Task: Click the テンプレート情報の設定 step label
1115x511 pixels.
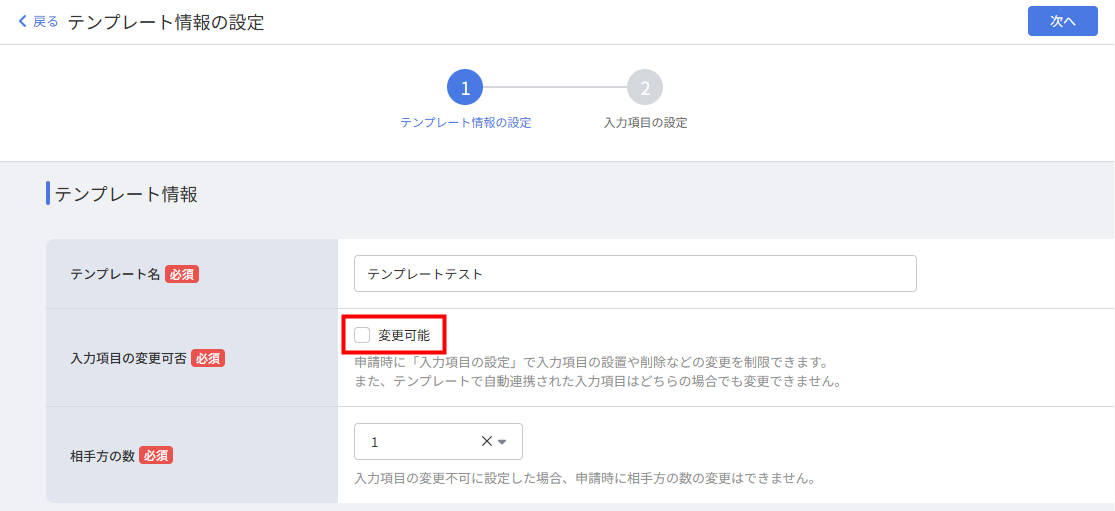Action: pyautogui.click(x=465, y=123)
